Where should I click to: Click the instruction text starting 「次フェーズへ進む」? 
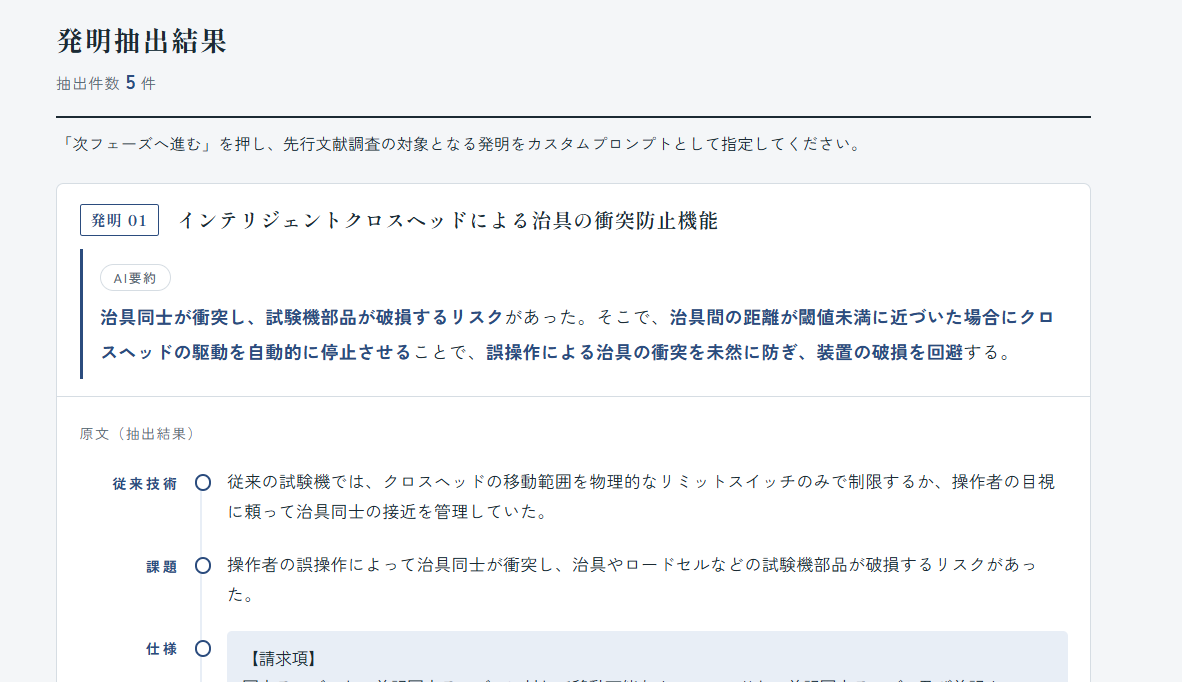460,144
